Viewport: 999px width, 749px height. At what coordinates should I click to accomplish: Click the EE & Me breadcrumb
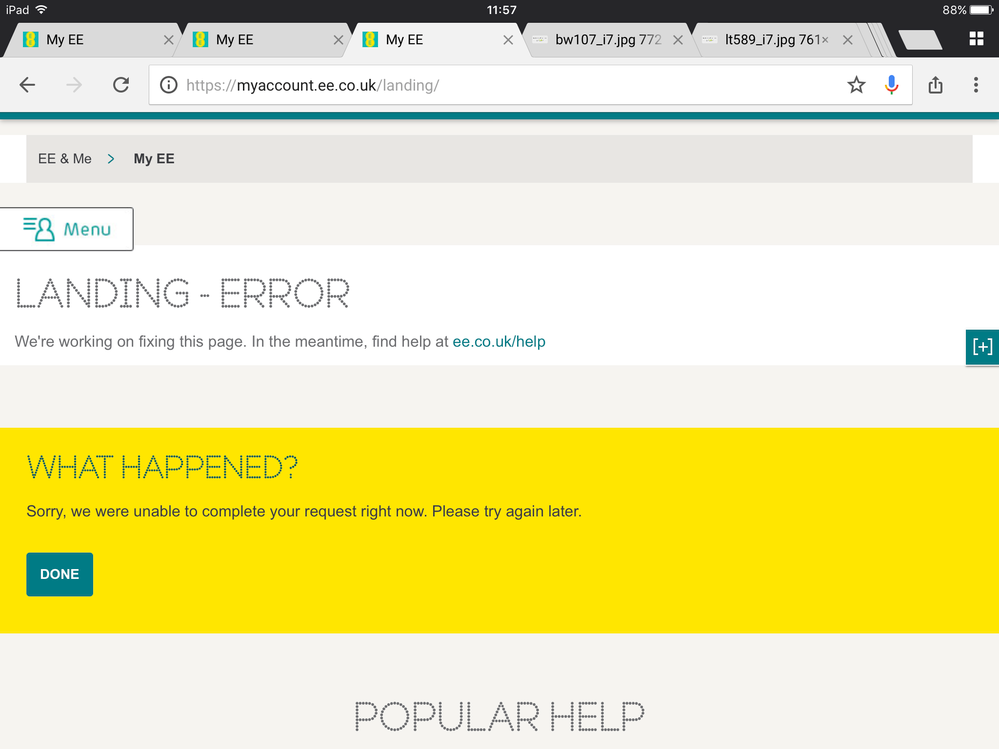65,159
